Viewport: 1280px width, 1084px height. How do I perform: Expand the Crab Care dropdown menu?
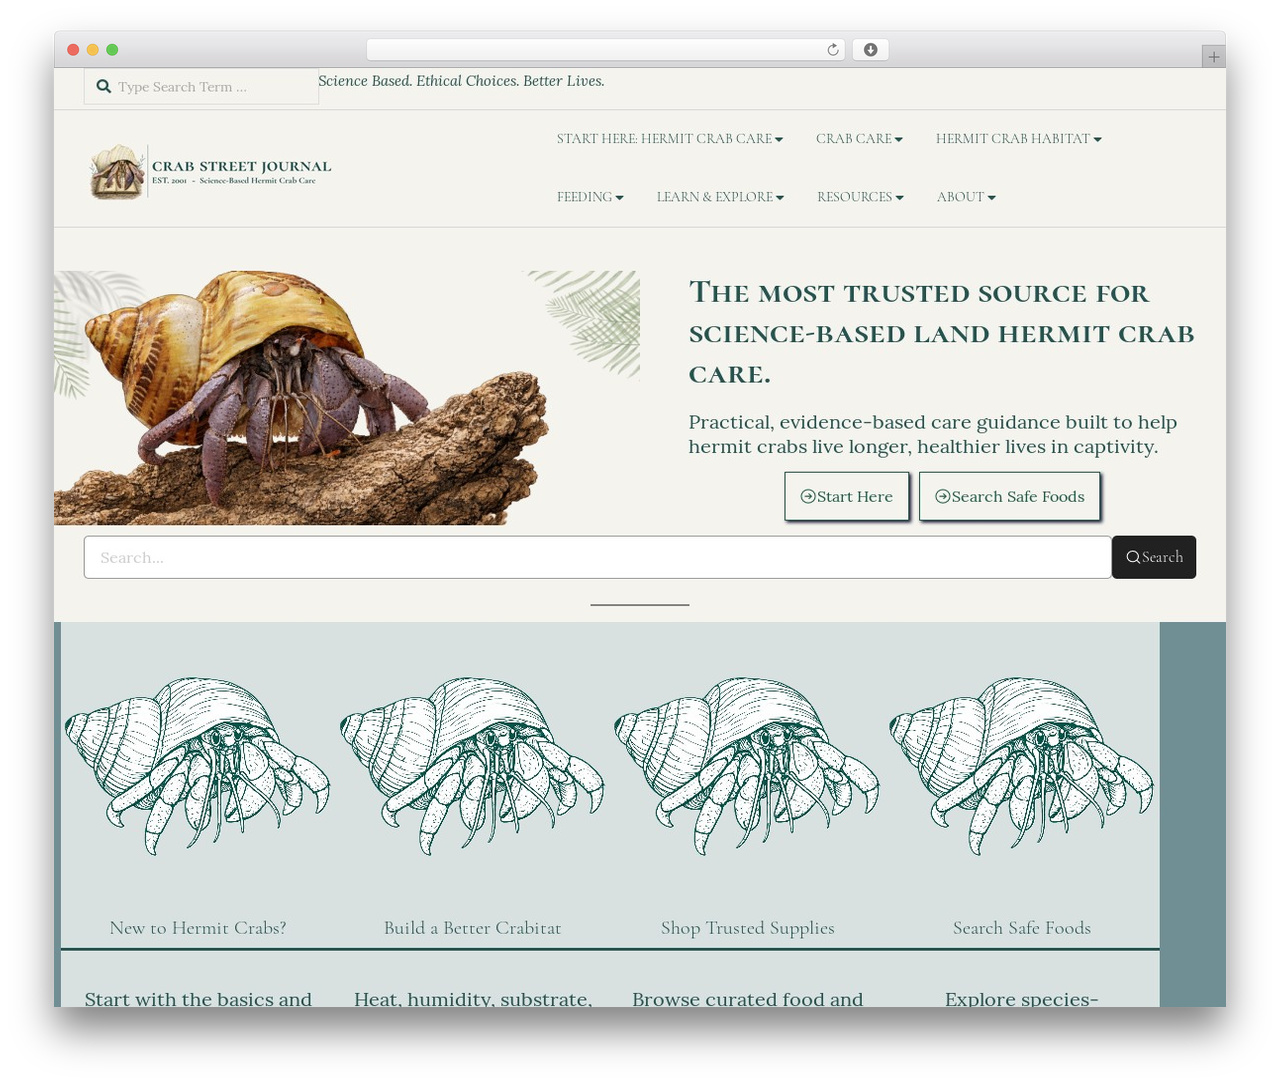pyautogui.click(x=859, y=139)
